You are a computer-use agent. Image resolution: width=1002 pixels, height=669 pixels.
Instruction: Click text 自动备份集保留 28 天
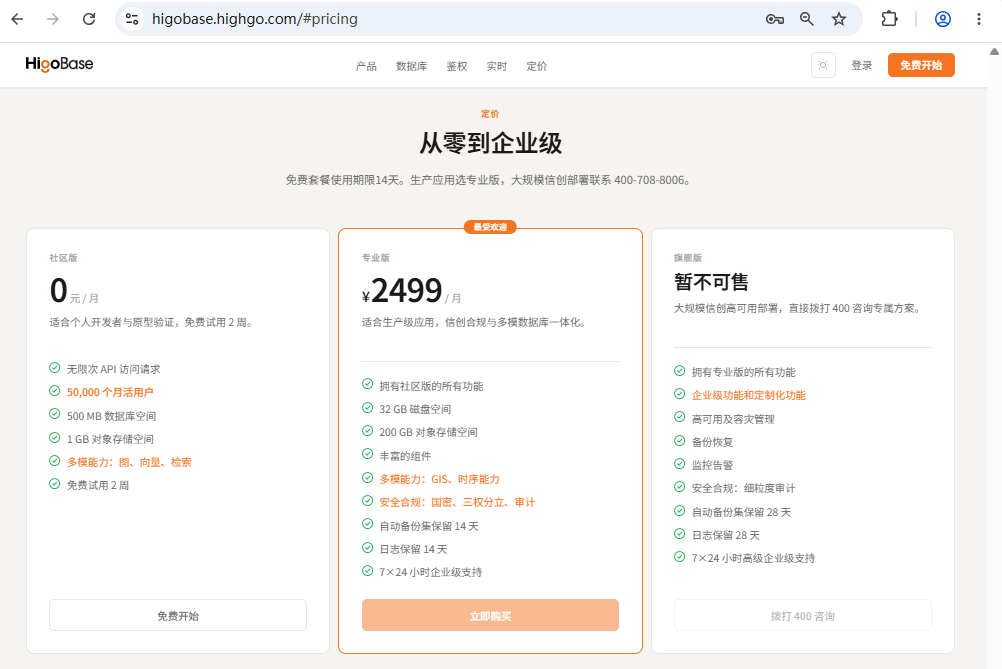[x=741, y=512]
